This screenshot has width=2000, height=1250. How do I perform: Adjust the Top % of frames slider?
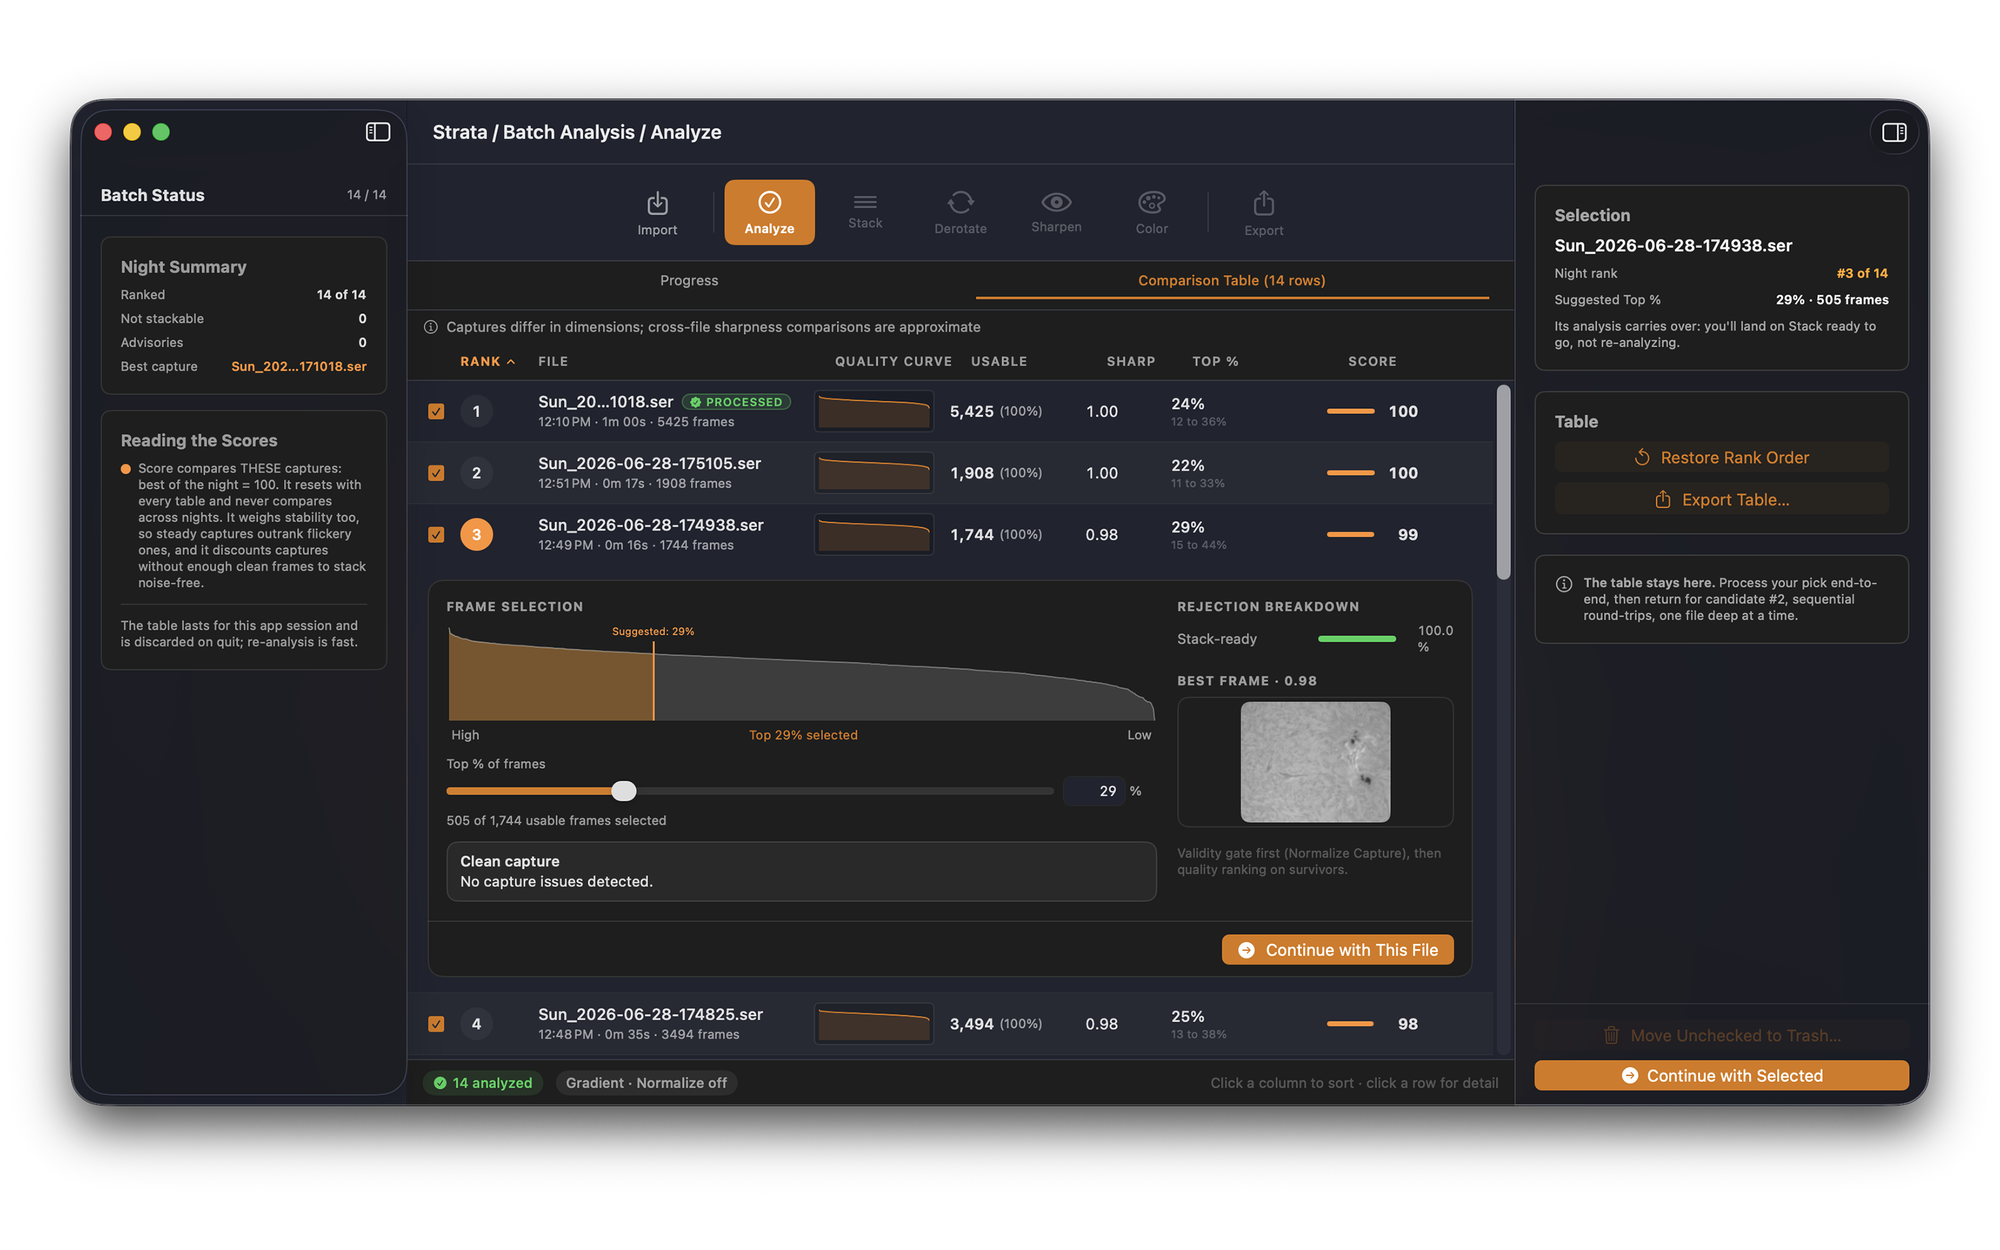coord(623,791)
